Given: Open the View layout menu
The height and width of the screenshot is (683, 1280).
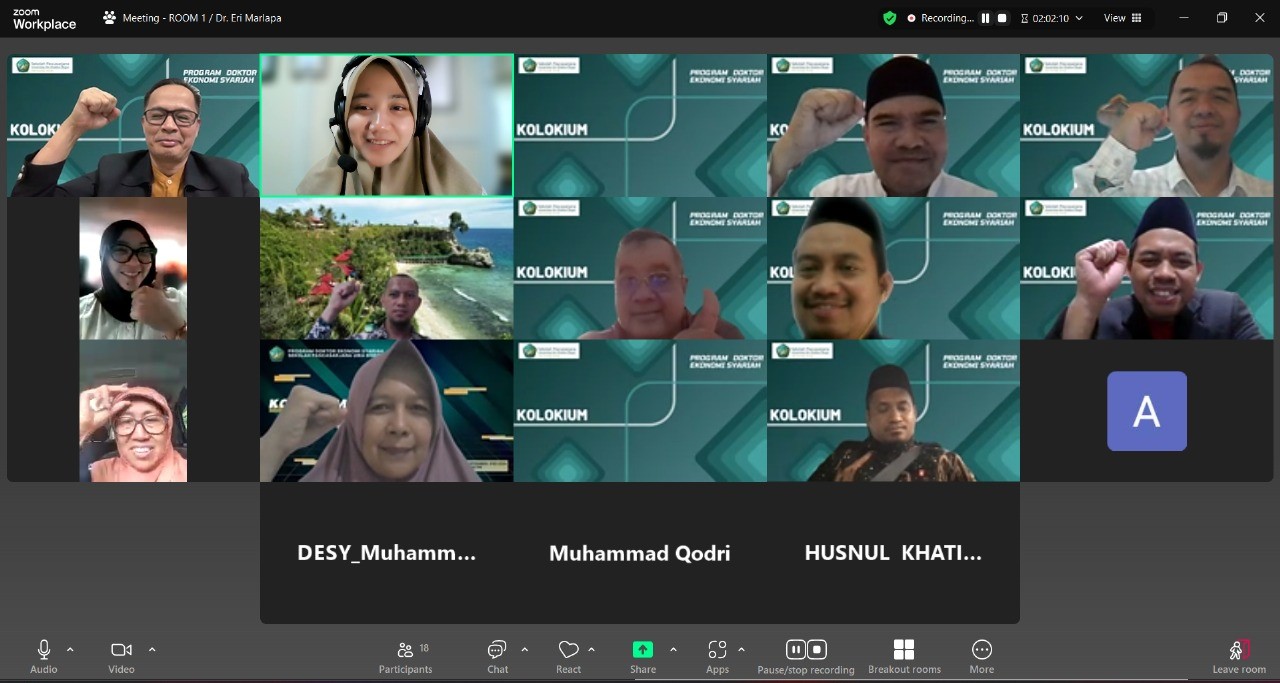Looking at the screenshot, I should point(1121,18).
